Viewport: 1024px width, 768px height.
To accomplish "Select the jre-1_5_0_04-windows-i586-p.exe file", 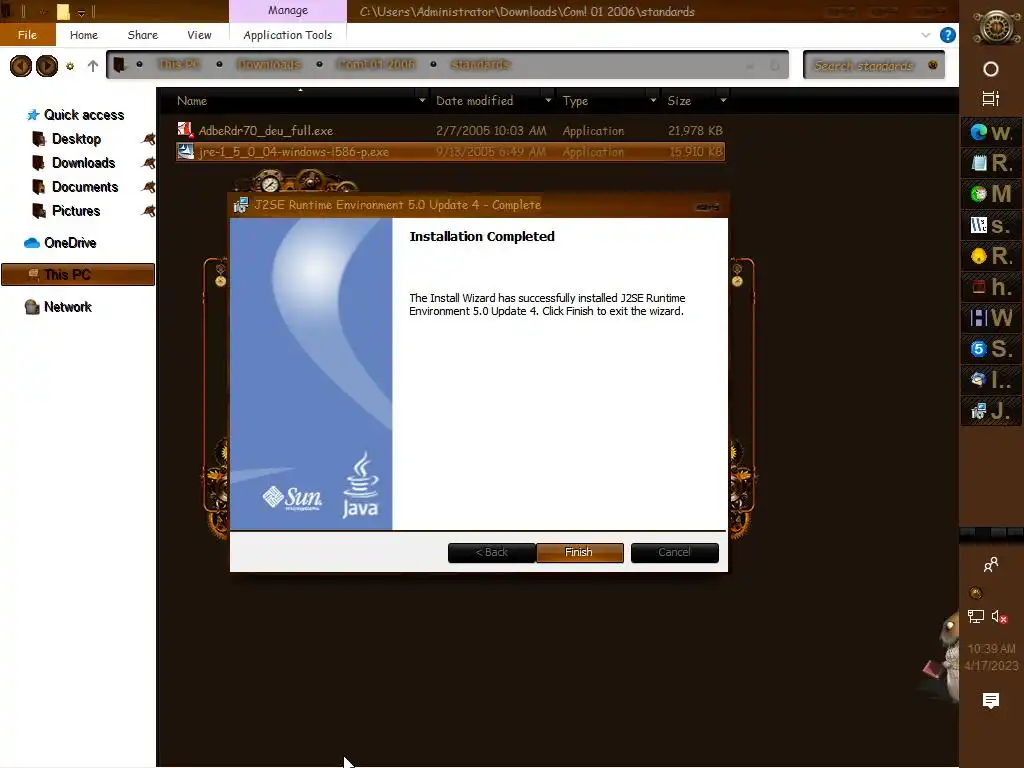I will pyautogui.click(x=451, y=152).
